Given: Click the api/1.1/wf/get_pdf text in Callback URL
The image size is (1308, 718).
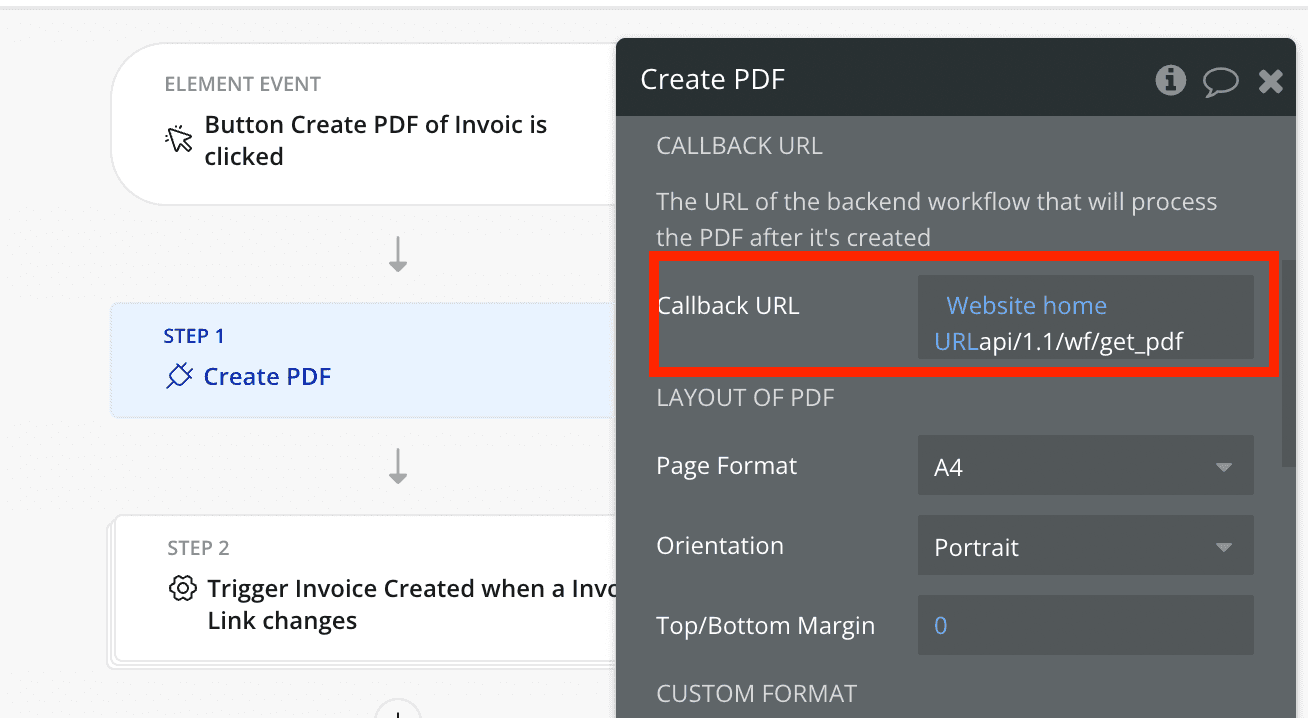Looking at the screenshot, I should [x=1081, y=342].
